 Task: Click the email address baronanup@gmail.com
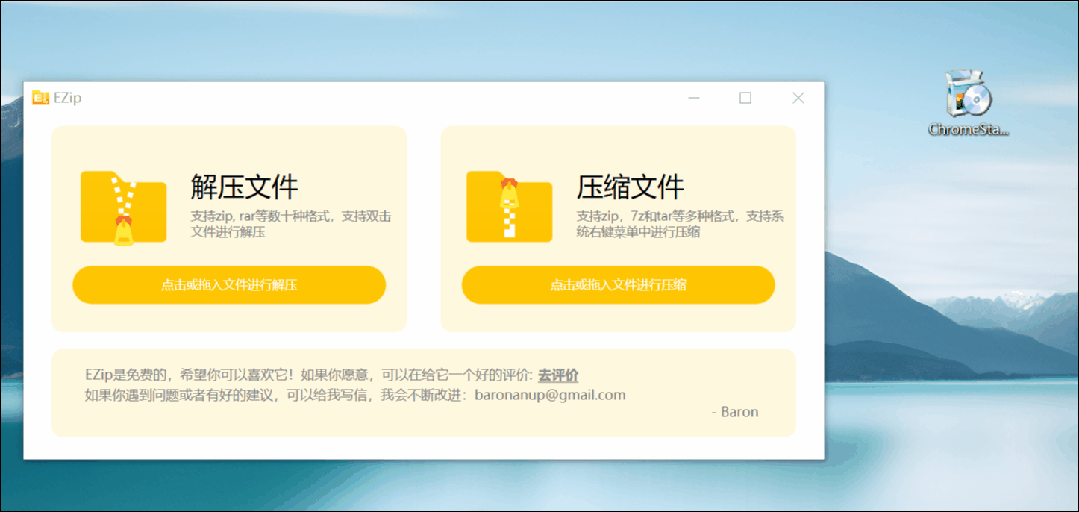coord(551,395)
